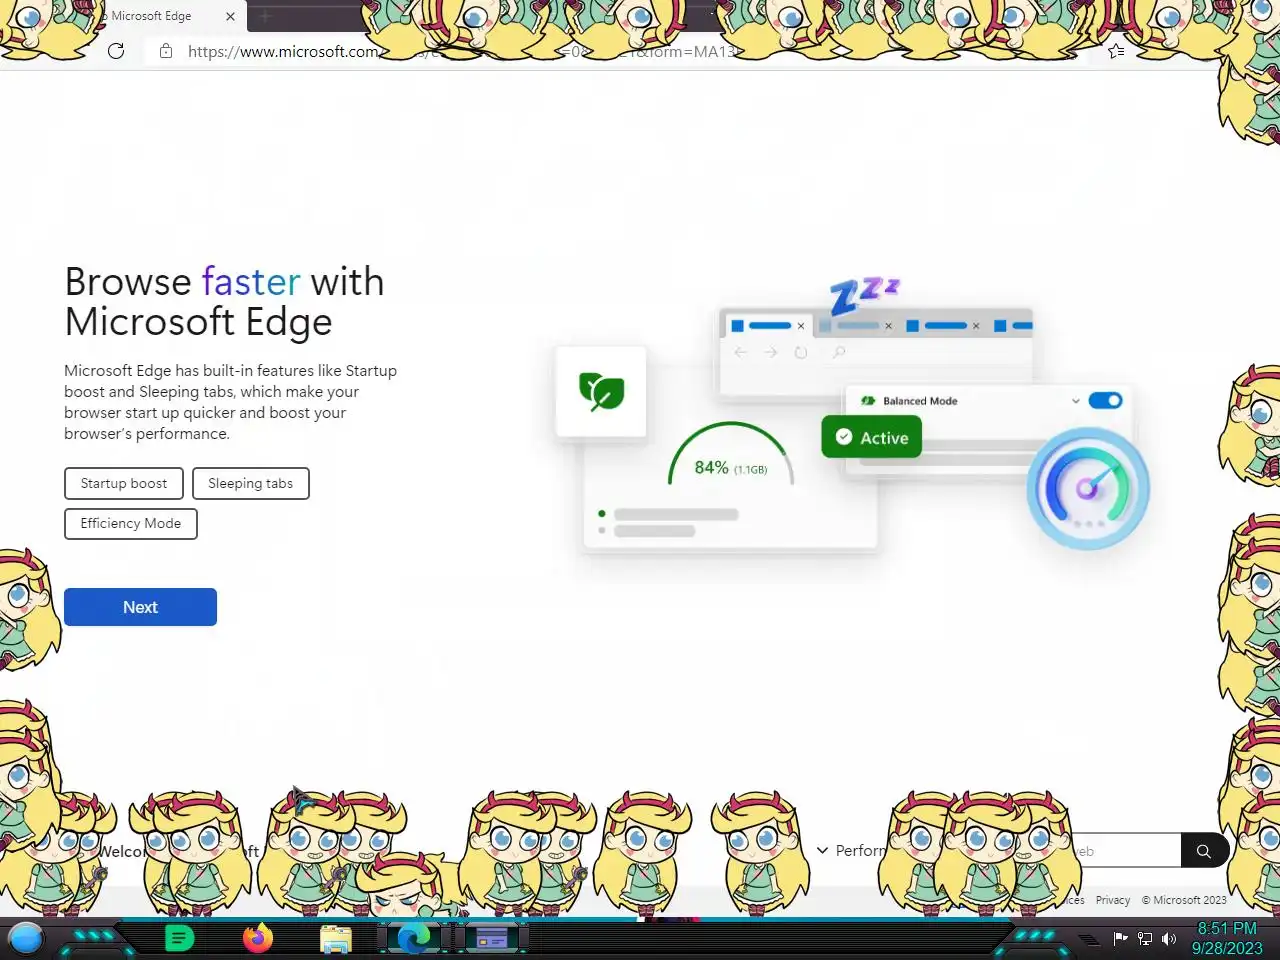Screen dimensions: 1280x960
Task: Open the volume speaker icon in tray
Action: pyautogui.click(x=1168, y=938)
